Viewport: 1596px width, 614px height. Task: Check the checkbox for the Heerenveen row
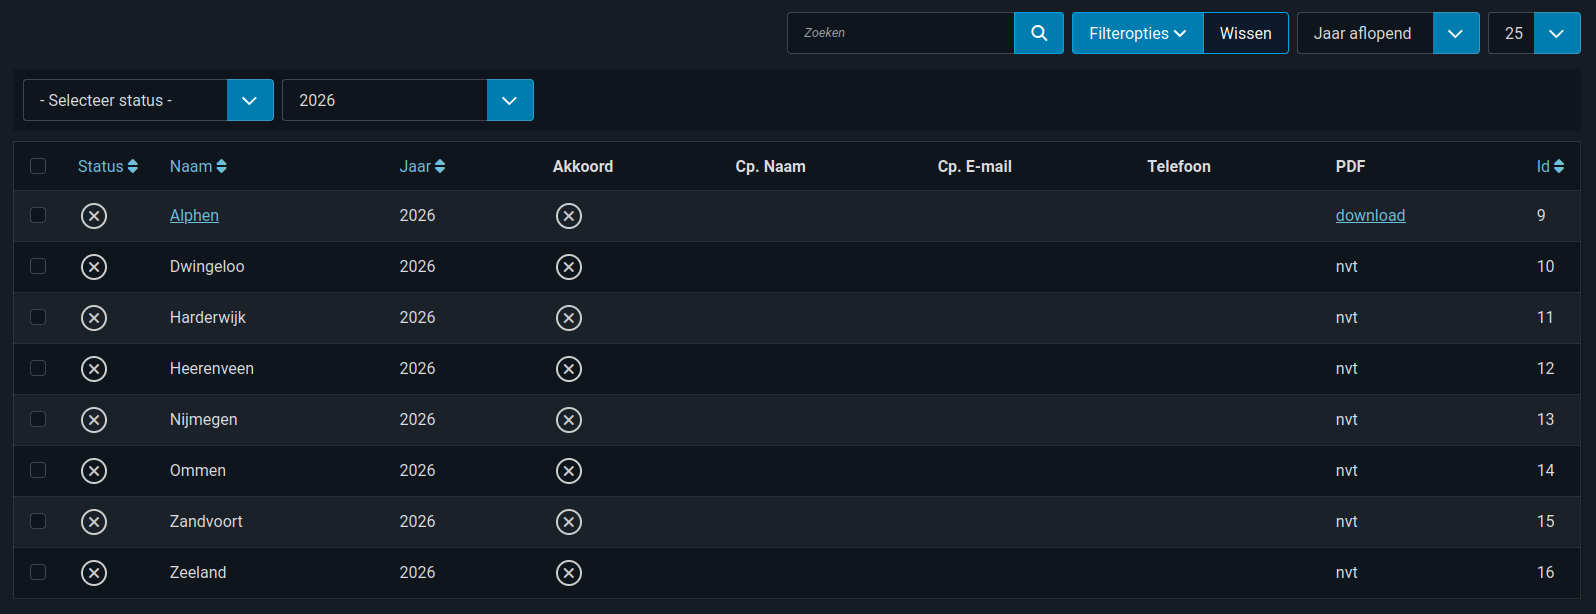38,368
